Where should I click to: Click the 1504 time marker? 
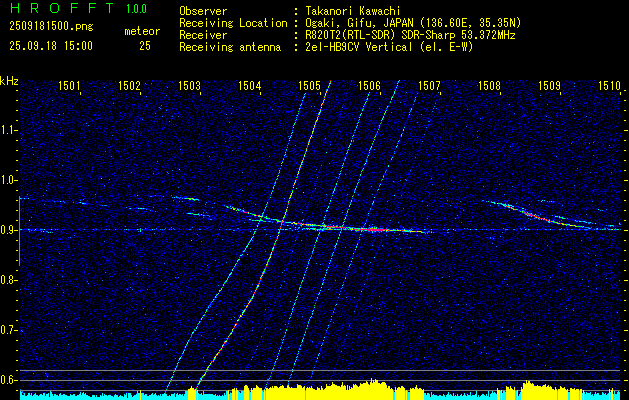coord(250,85)
